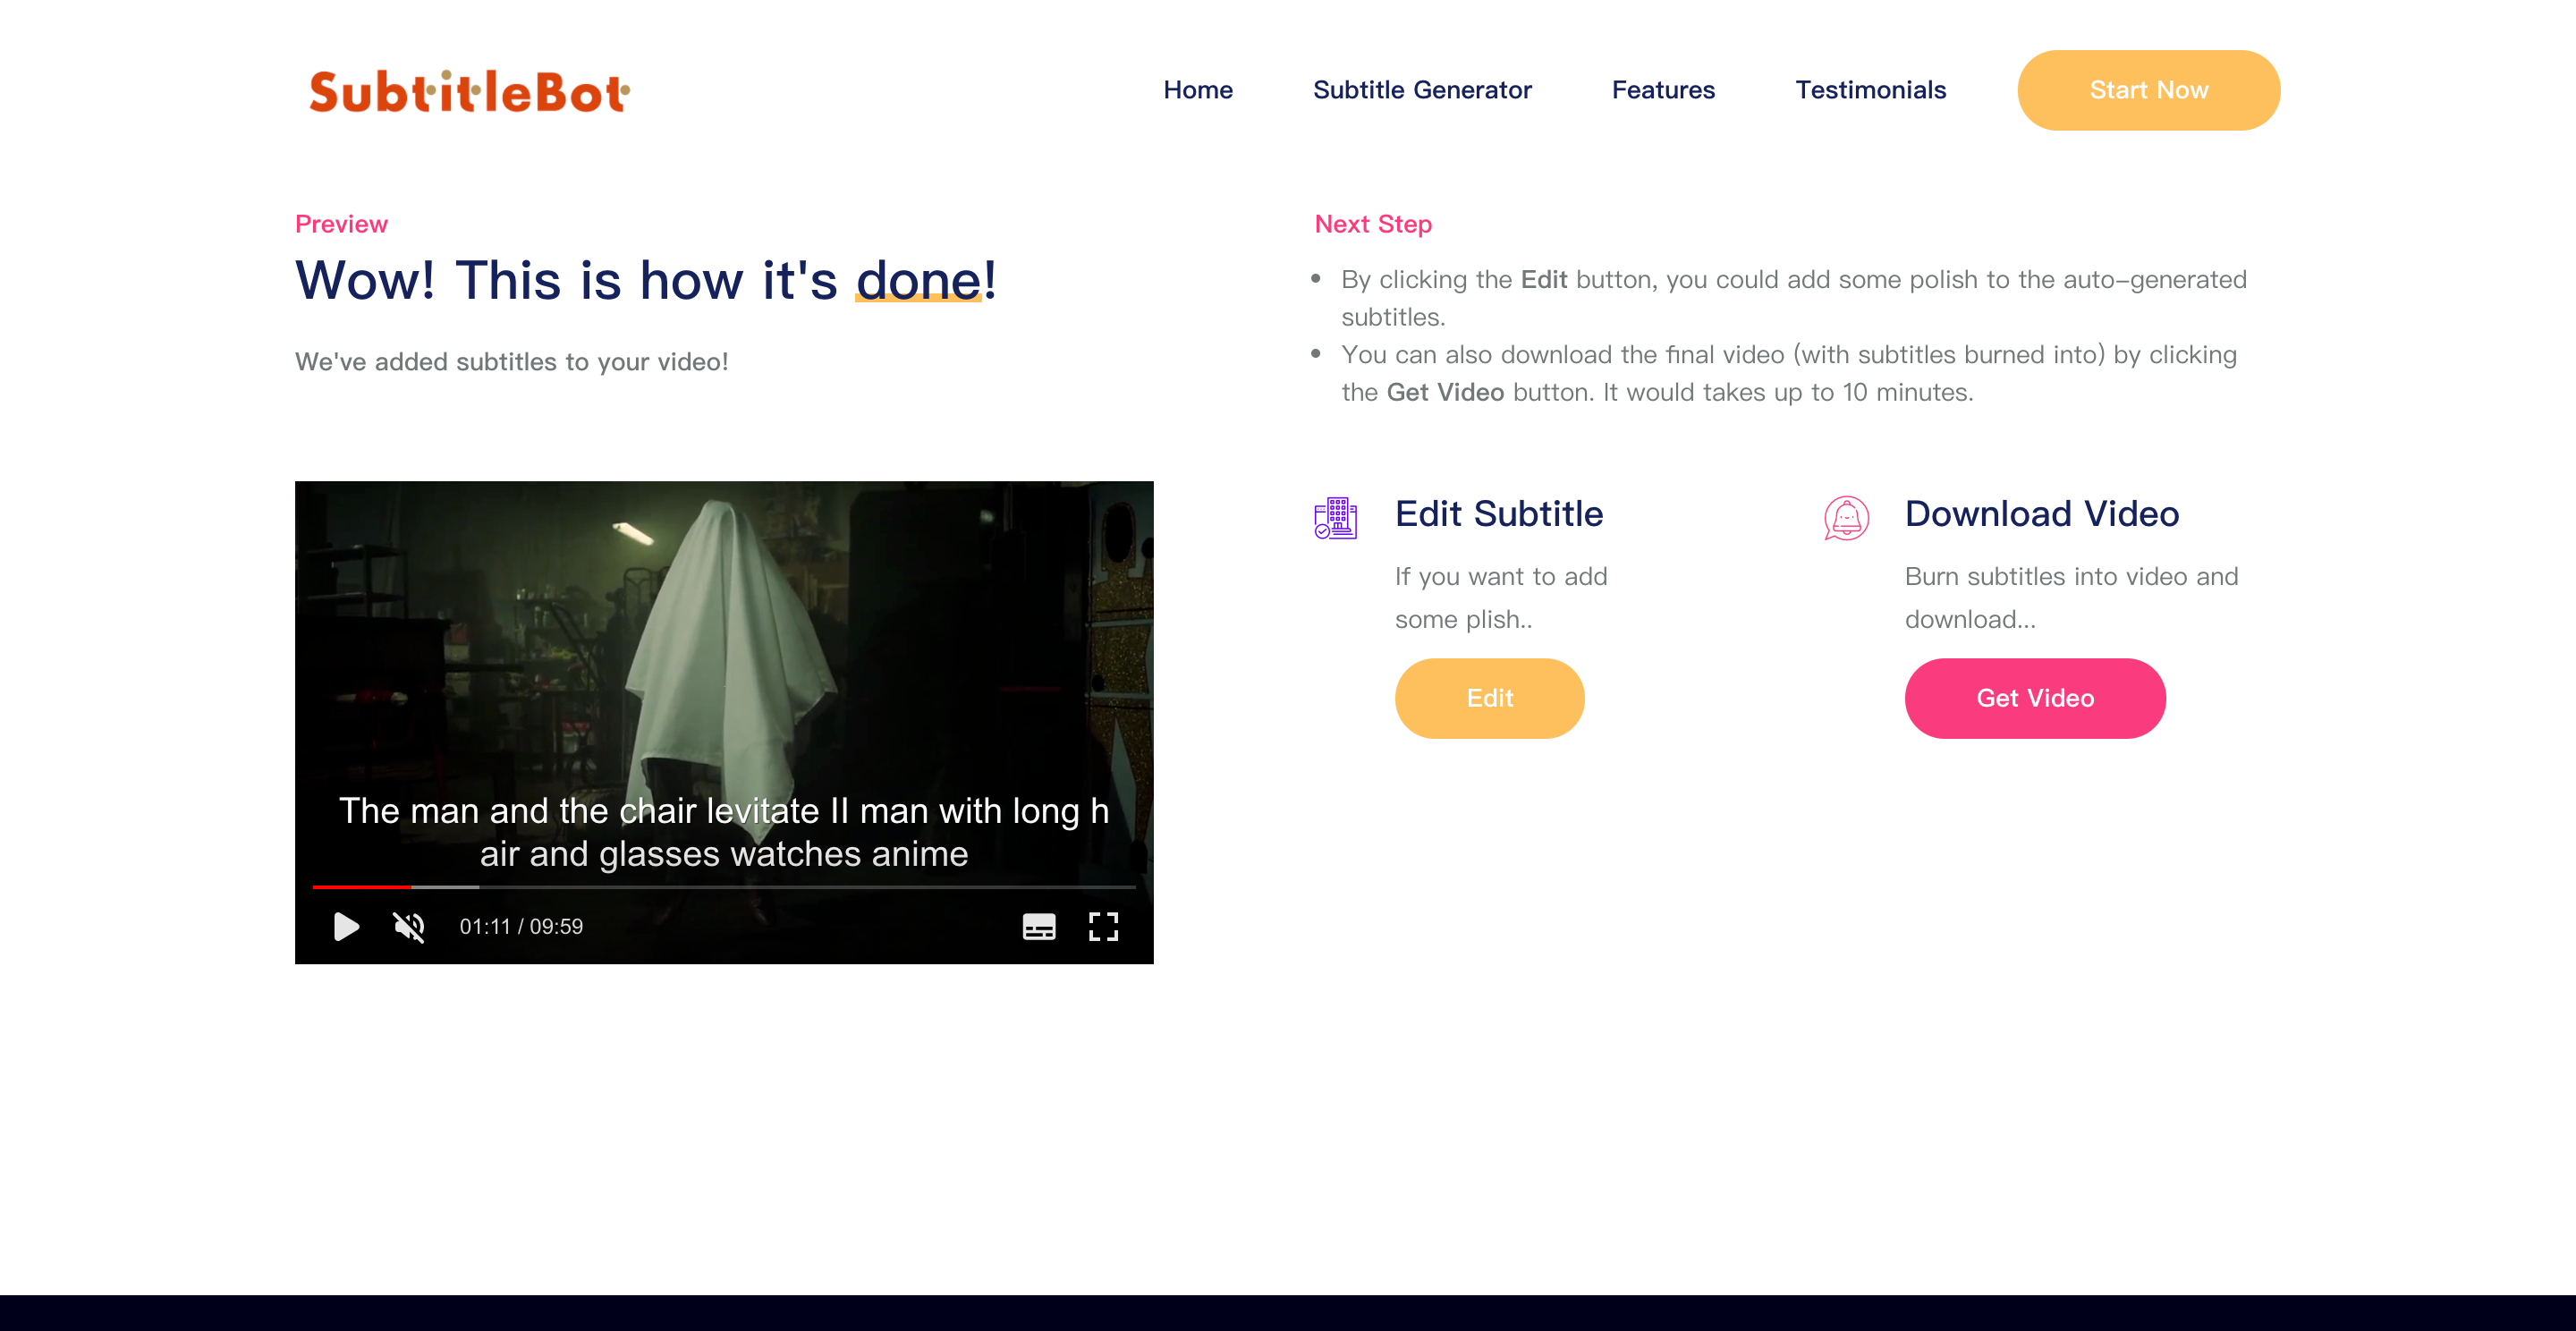
Task: Unmute the video audio
Action: click(409, 926)
